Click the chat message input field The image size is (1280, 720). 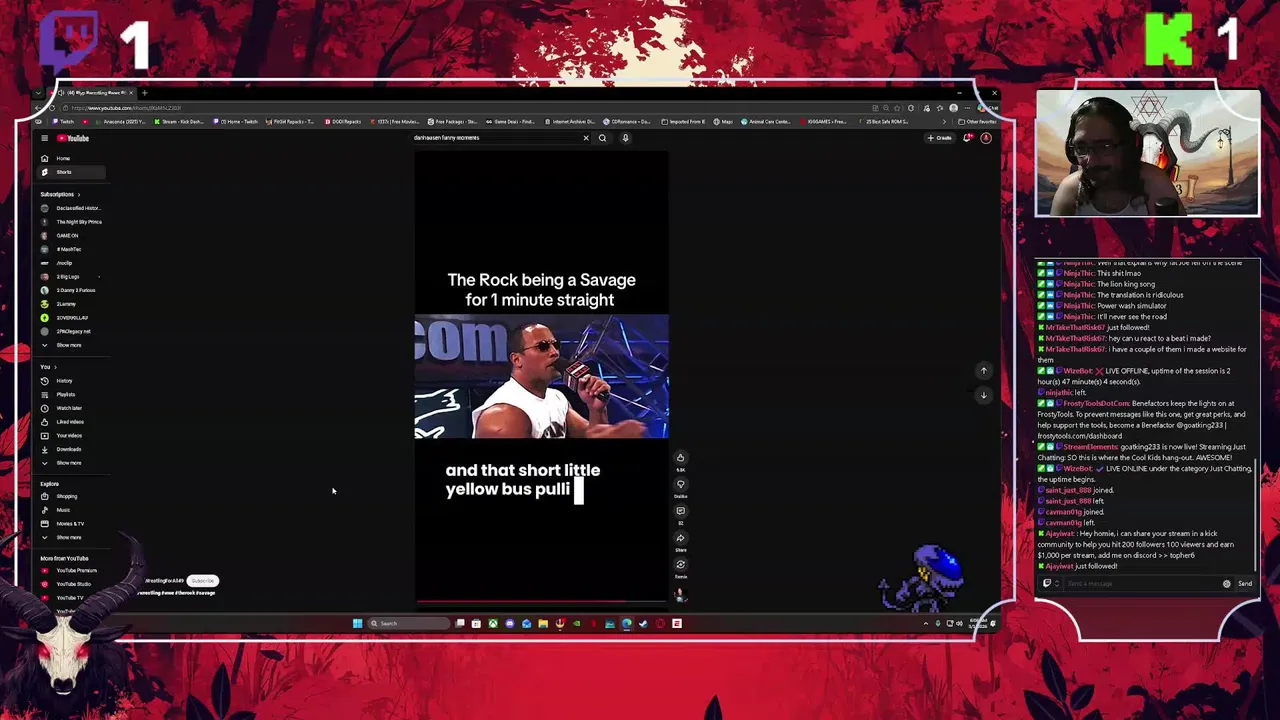point(1141,584)
